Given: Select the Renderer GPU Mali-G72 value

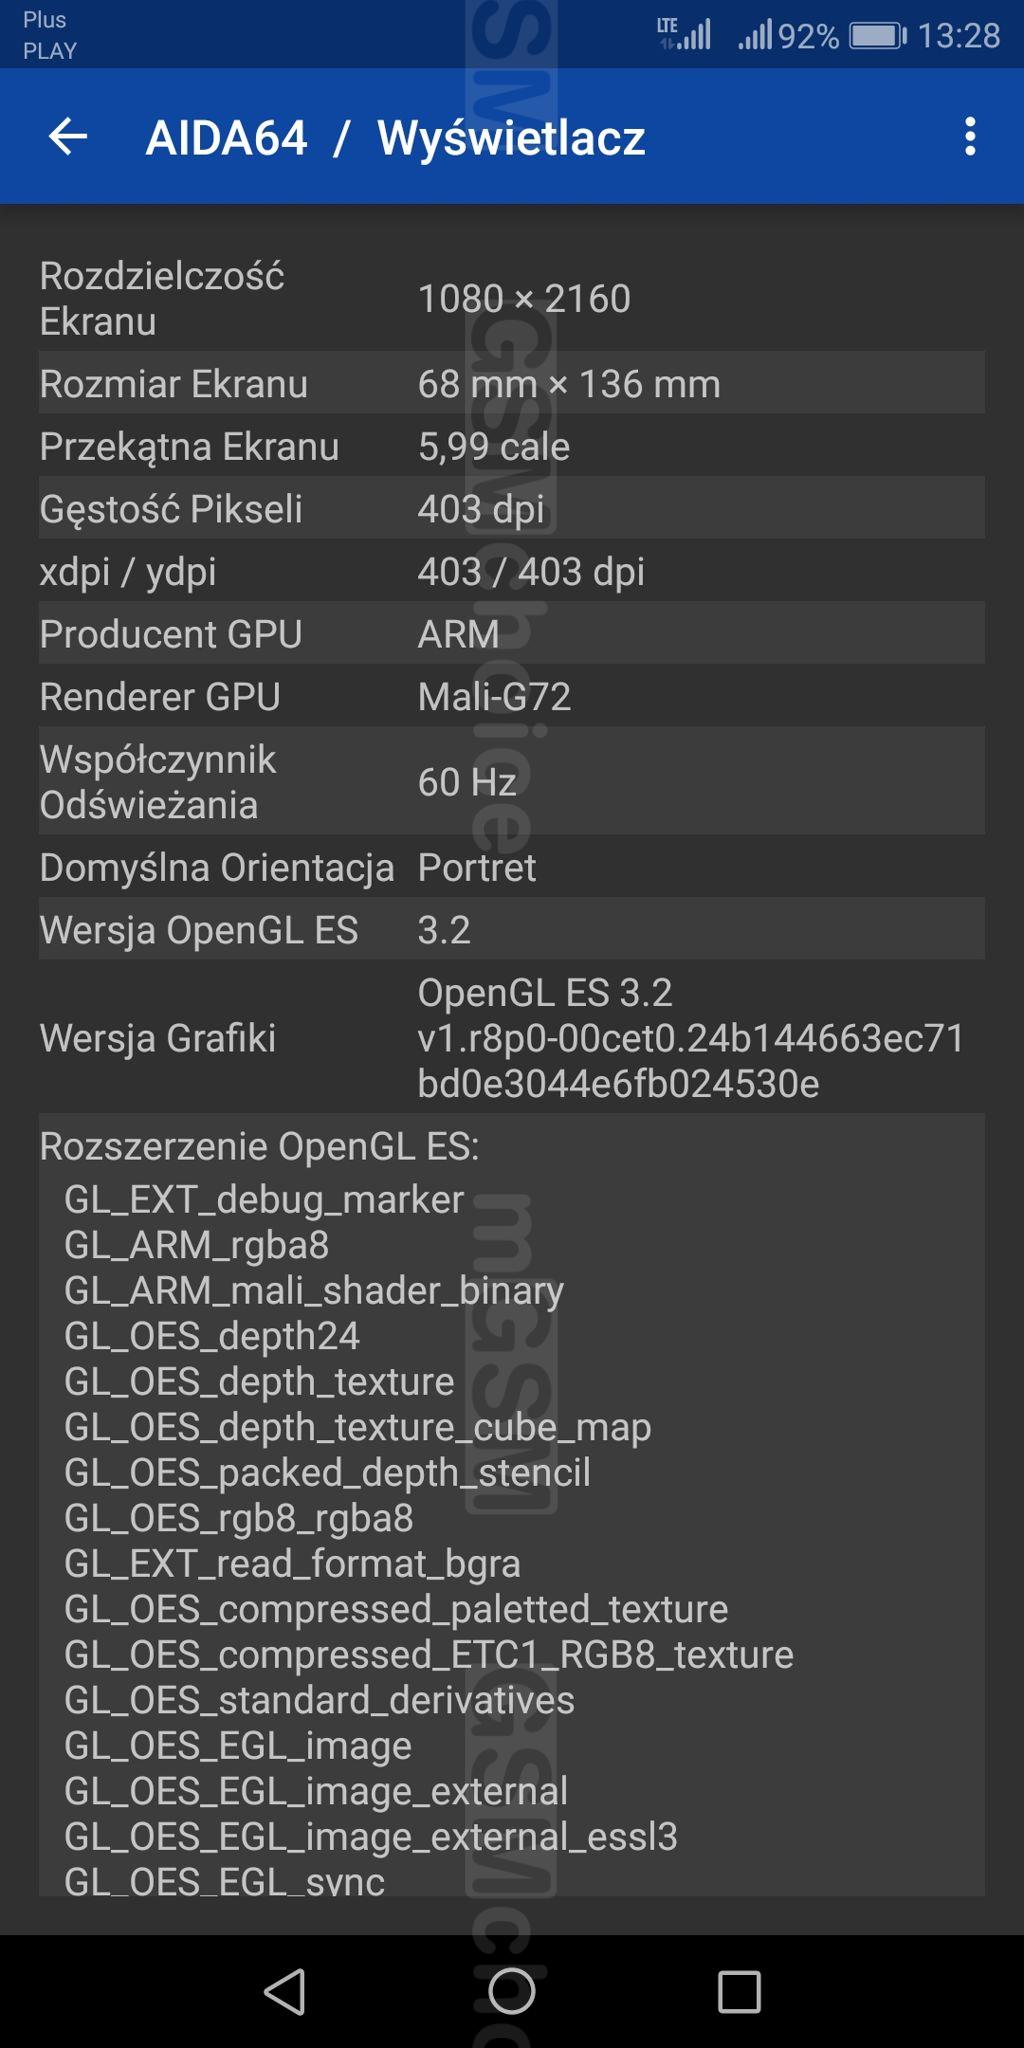Looking at the screenshot, I should 494,696.
